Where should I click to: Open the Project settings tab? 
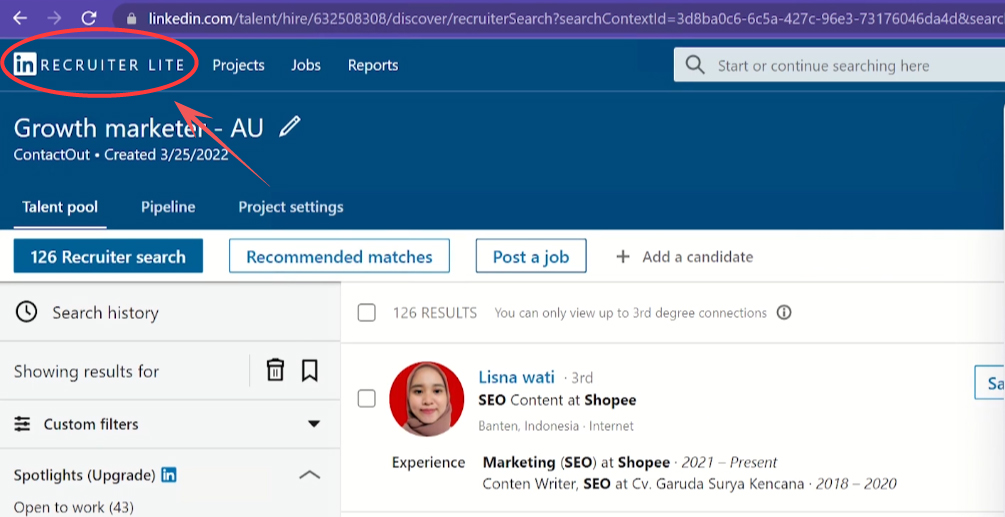click(291, 207)
